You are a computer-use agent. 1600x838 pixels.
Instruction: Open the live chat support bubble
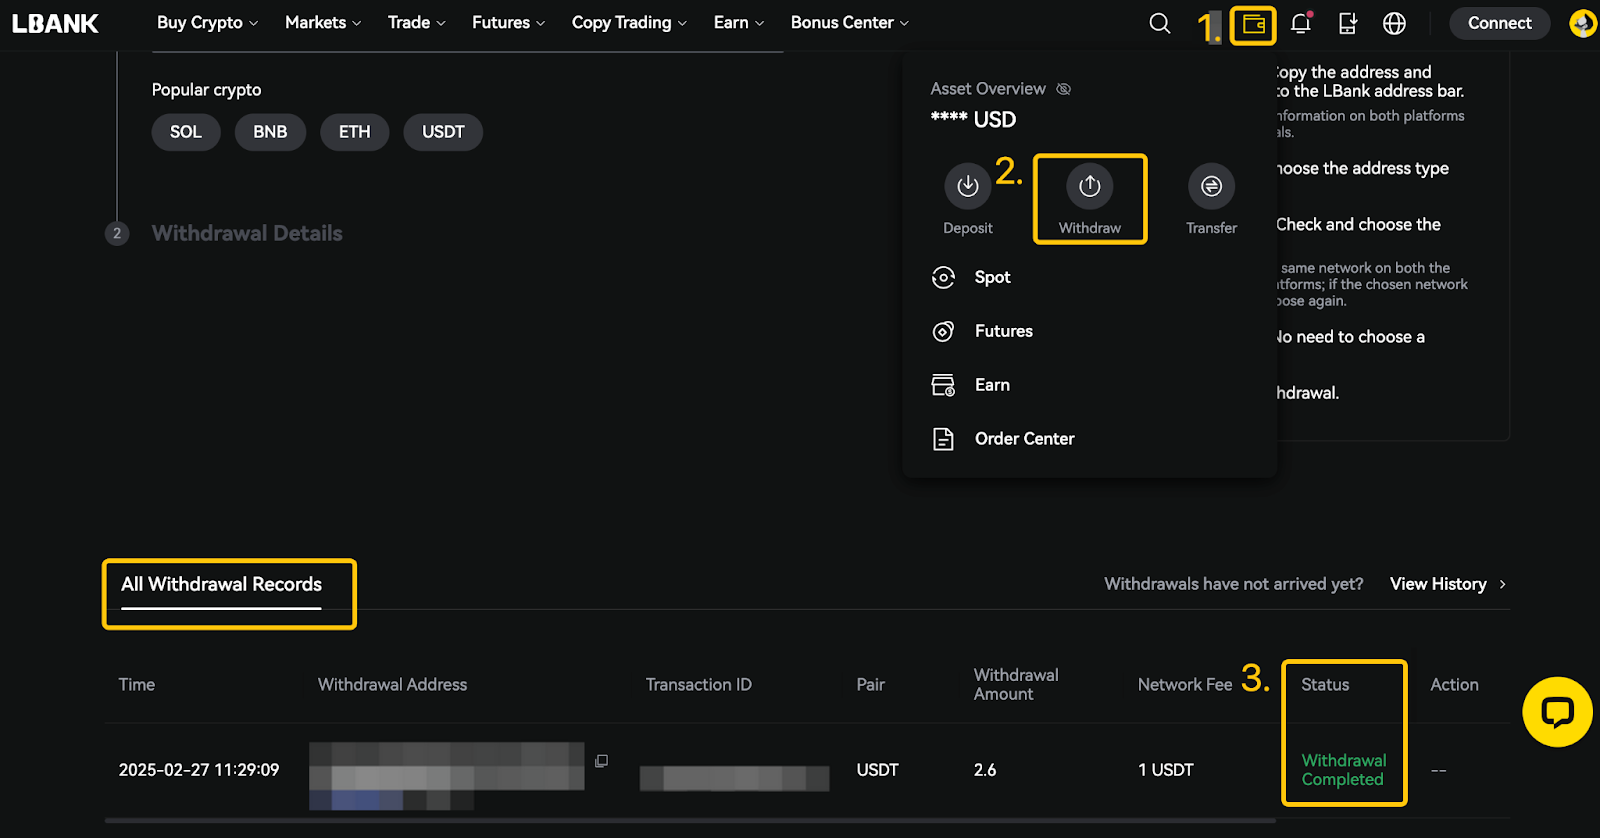(1557, 712)
